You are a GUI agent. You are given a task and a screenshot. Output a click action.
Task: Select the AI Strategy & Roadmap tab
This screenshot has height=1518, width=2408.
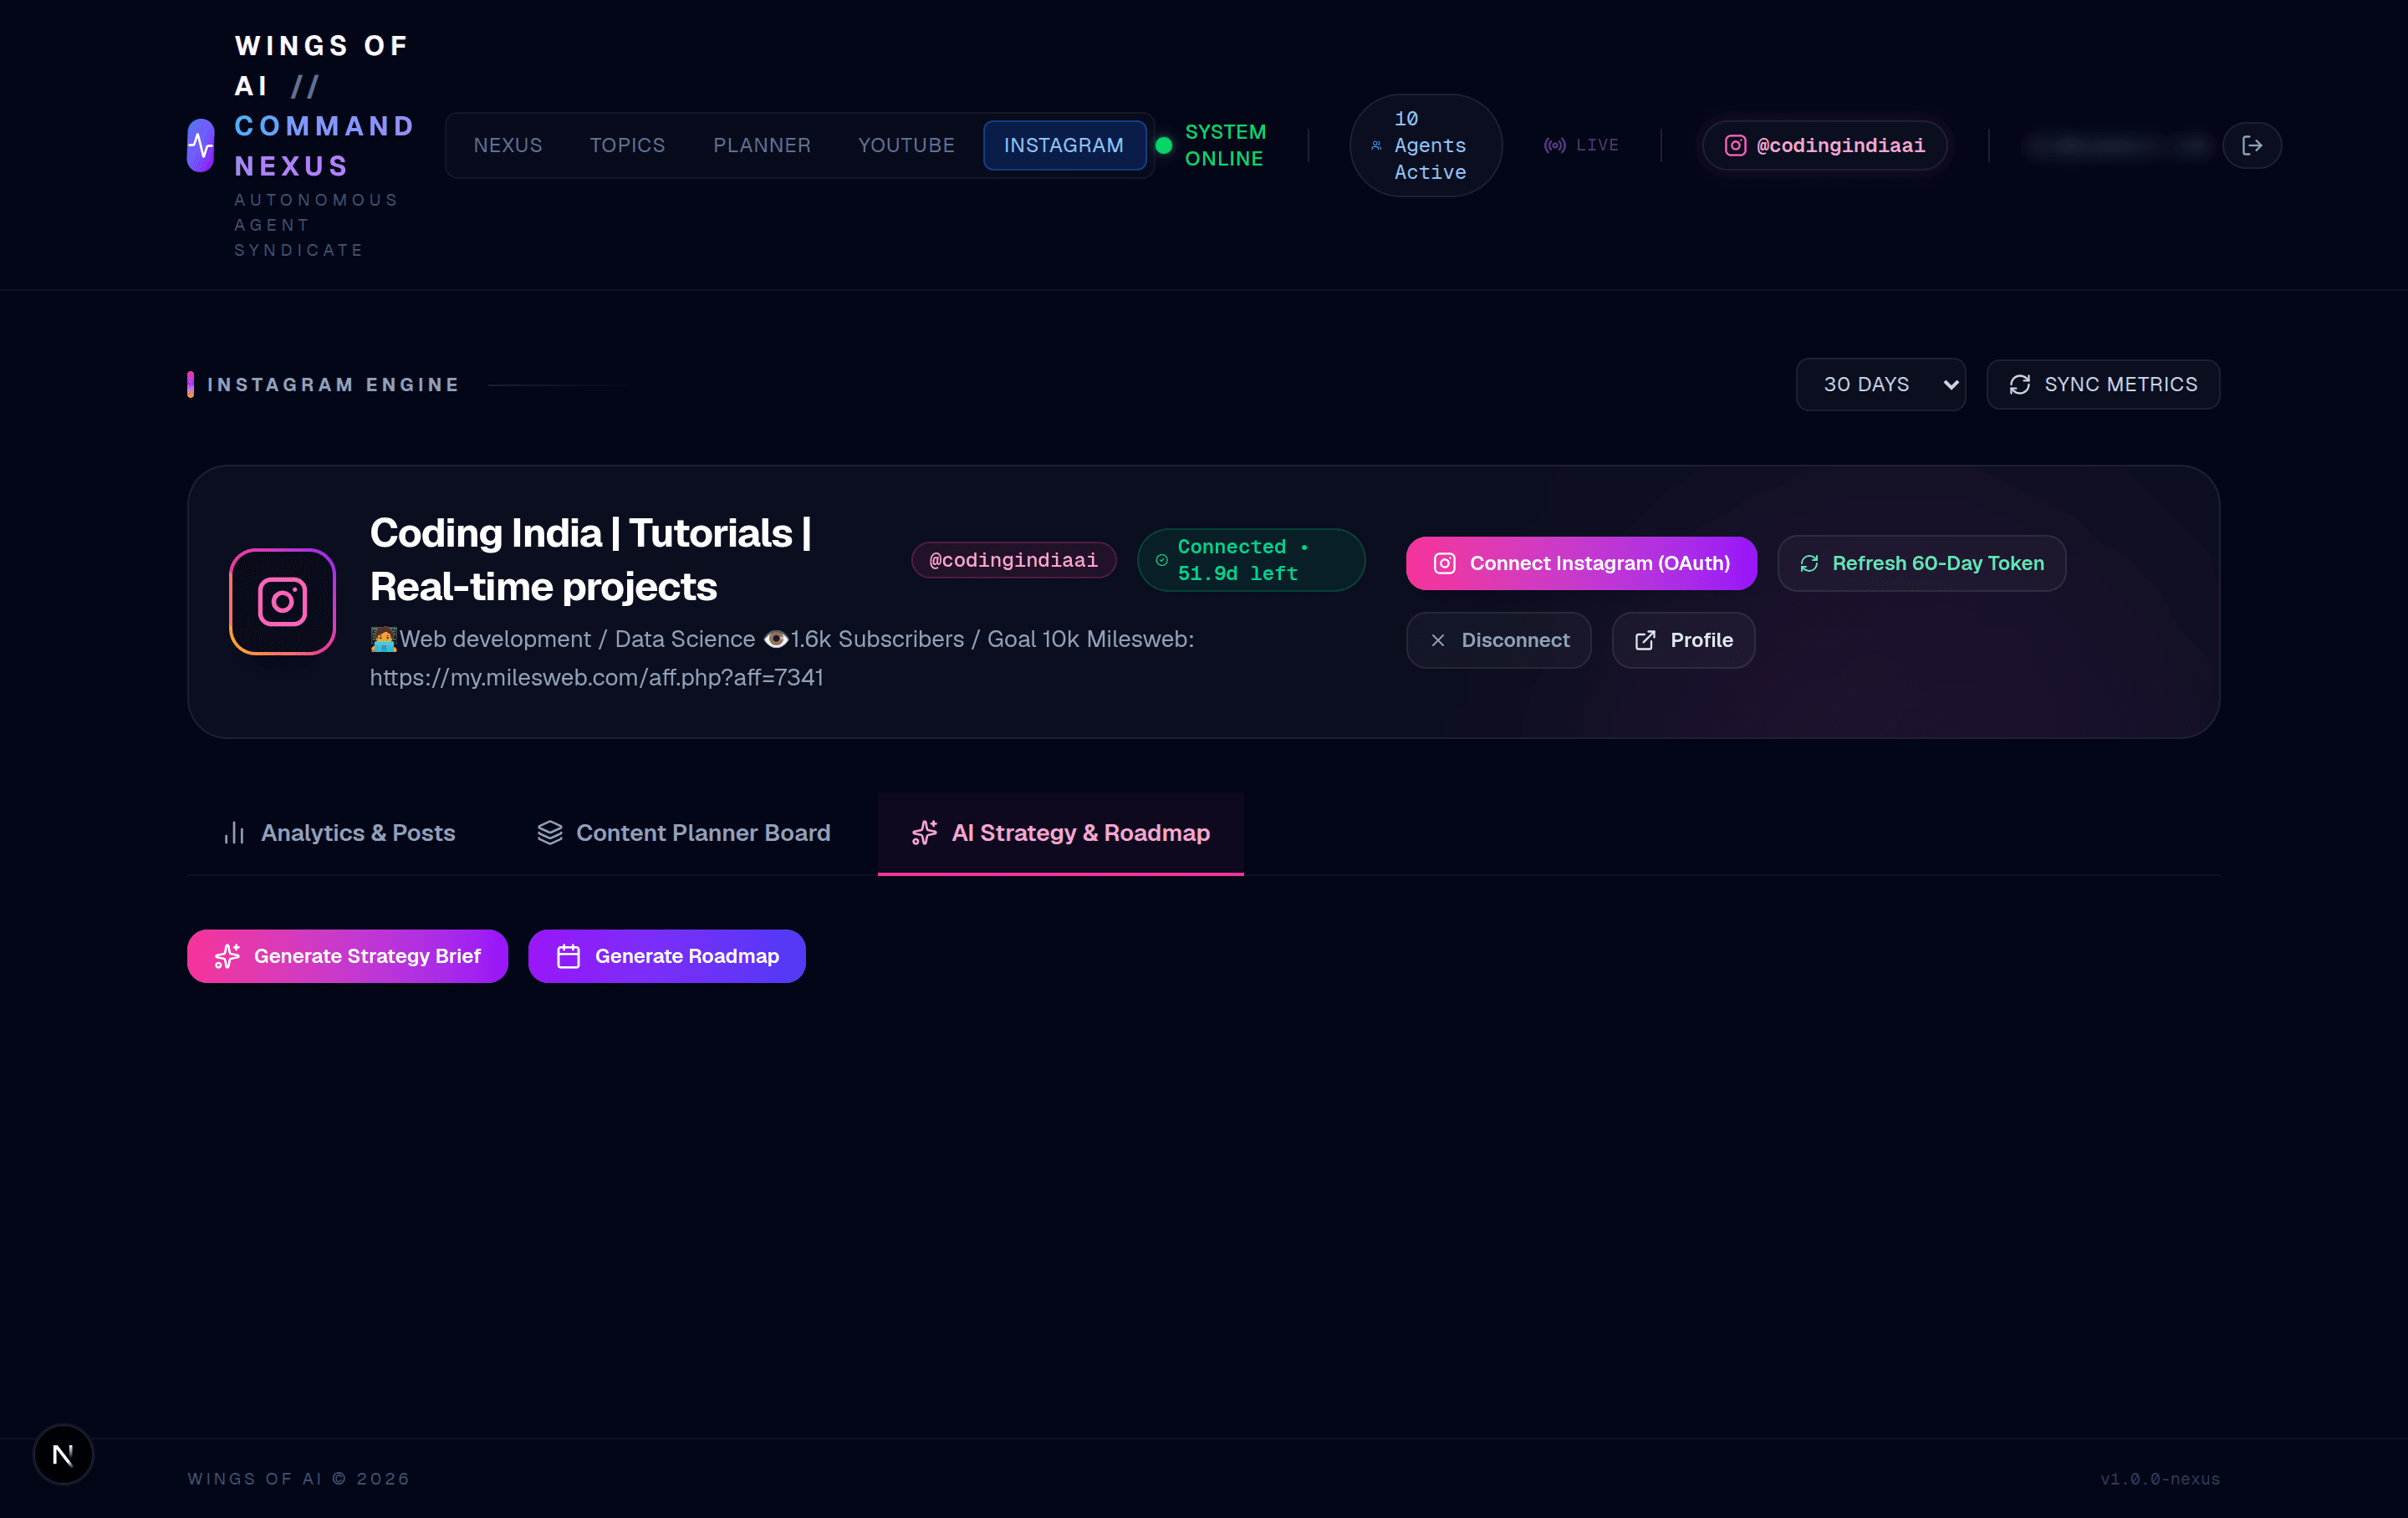click(1061, 833)
